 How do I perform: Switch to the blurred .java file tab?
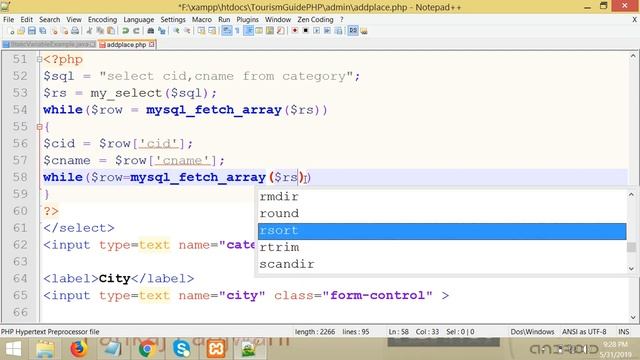(49, 44)
